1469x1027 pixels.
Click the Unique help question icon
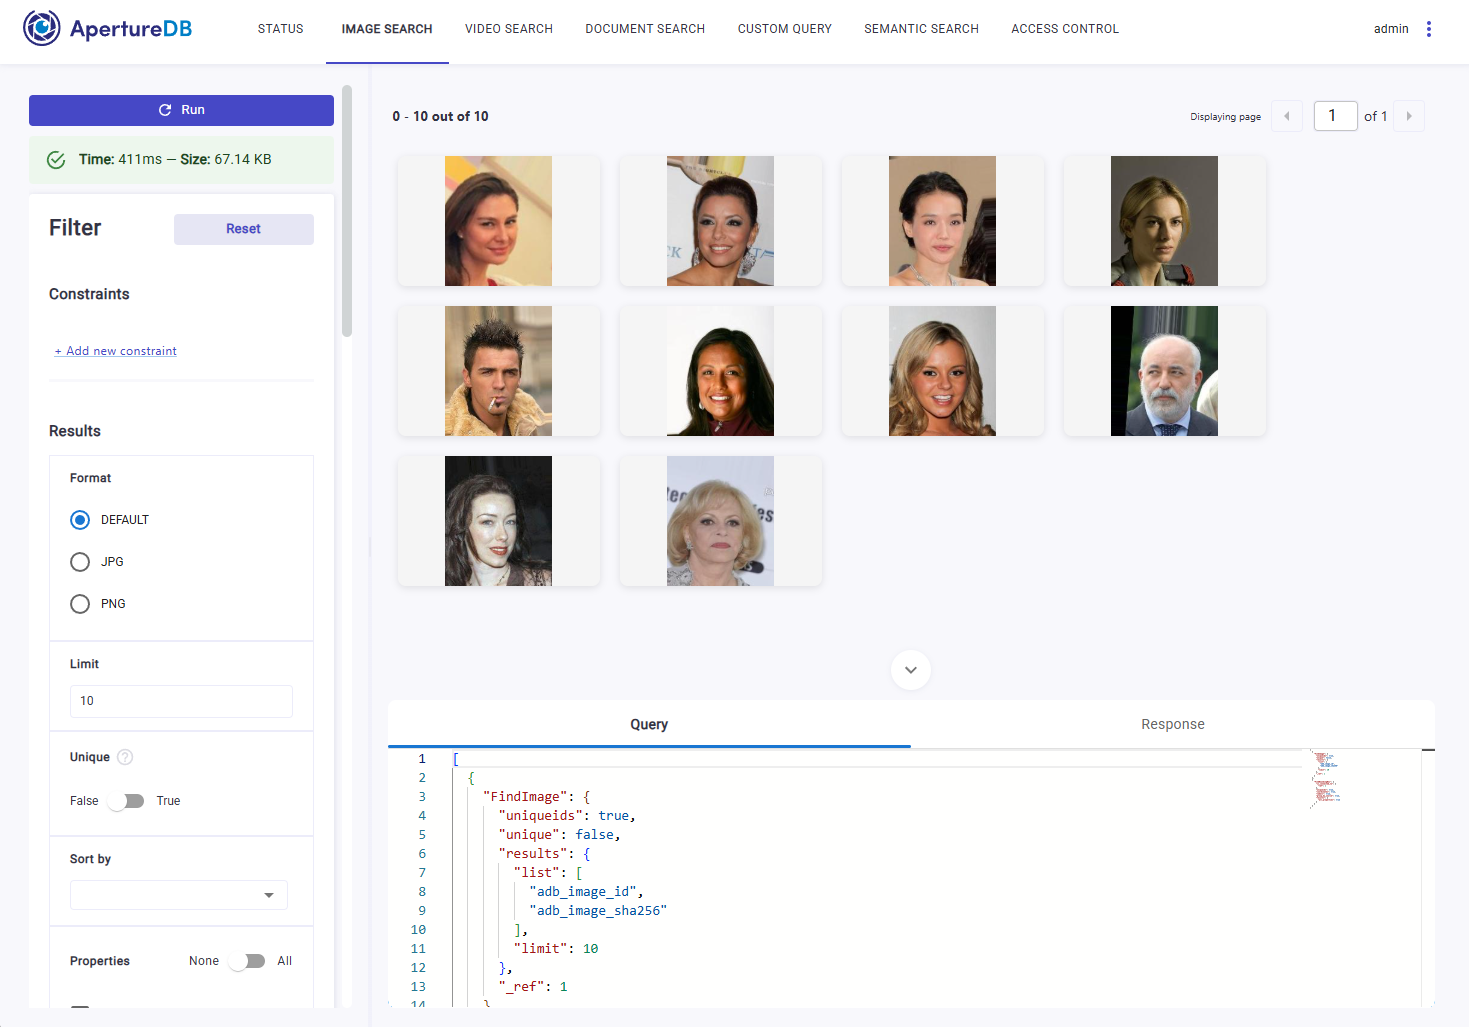[x=125, y=757]
